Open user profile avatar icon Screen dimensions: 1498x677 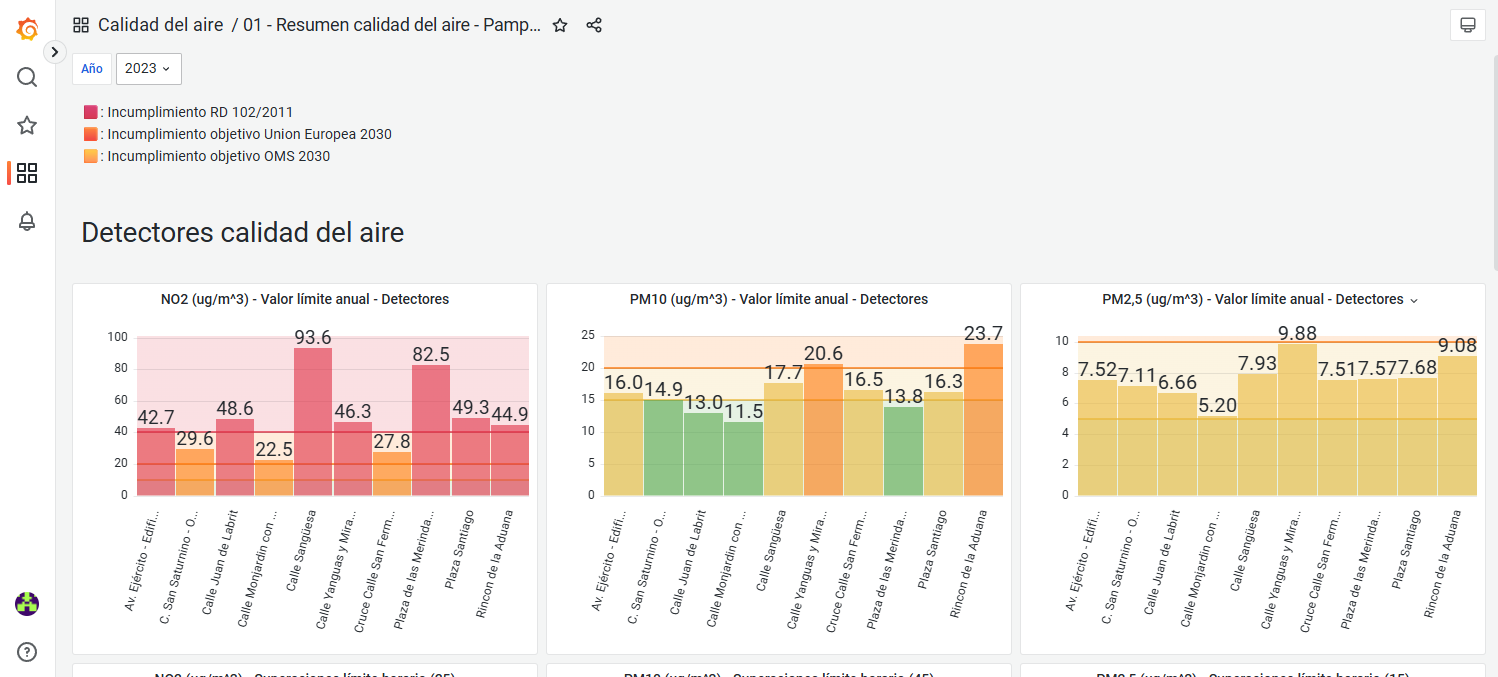(x=27, y=604)
